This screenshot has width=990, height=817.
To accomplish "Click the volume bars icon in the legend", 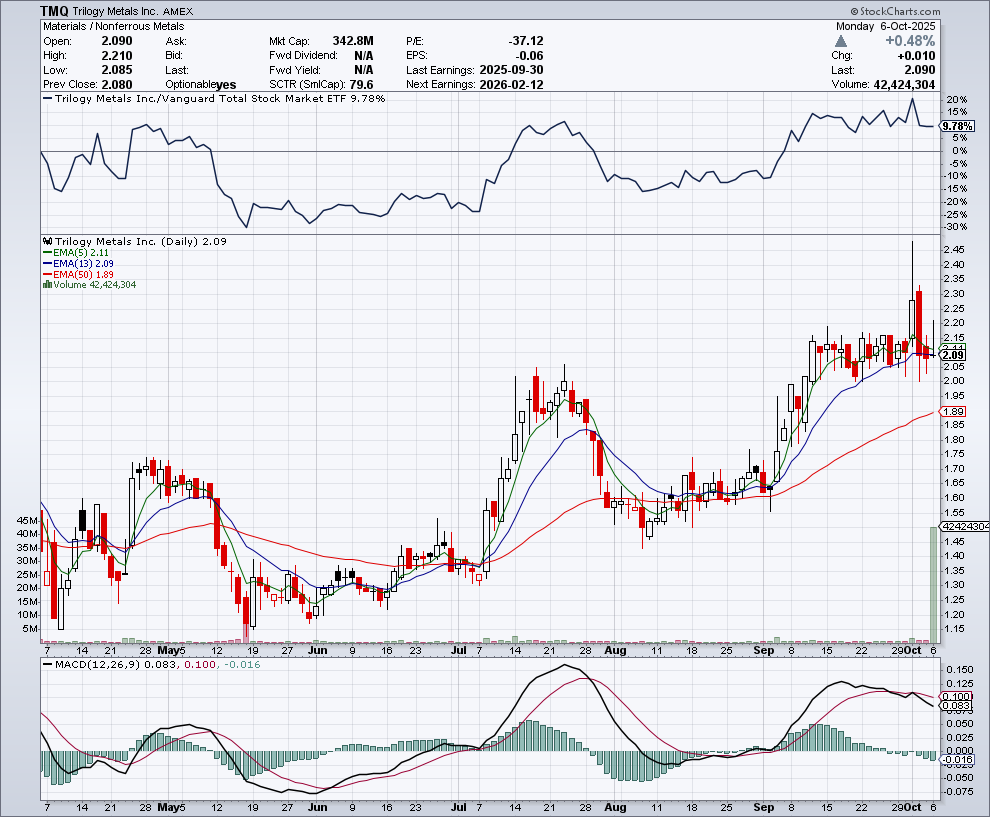I will [47, 285].
